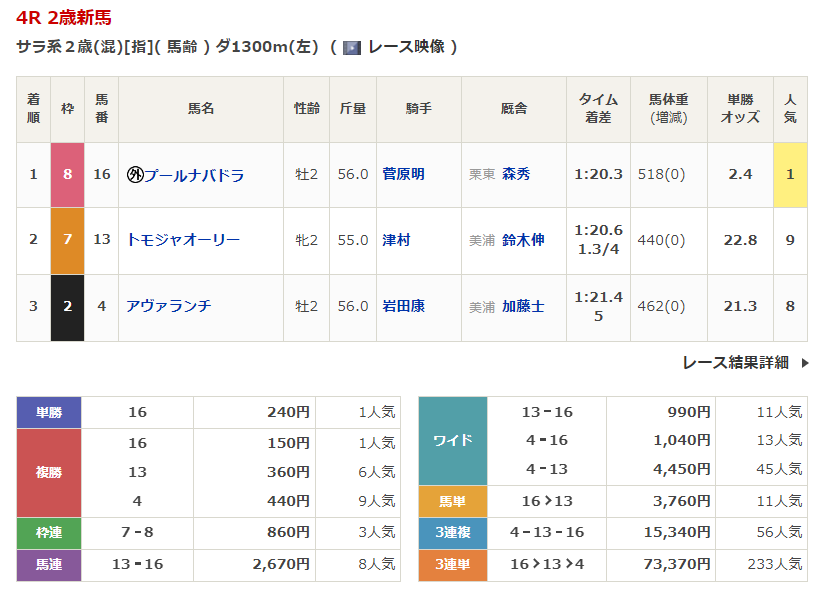Click the 外 foreign-bred mark icon

135,174
